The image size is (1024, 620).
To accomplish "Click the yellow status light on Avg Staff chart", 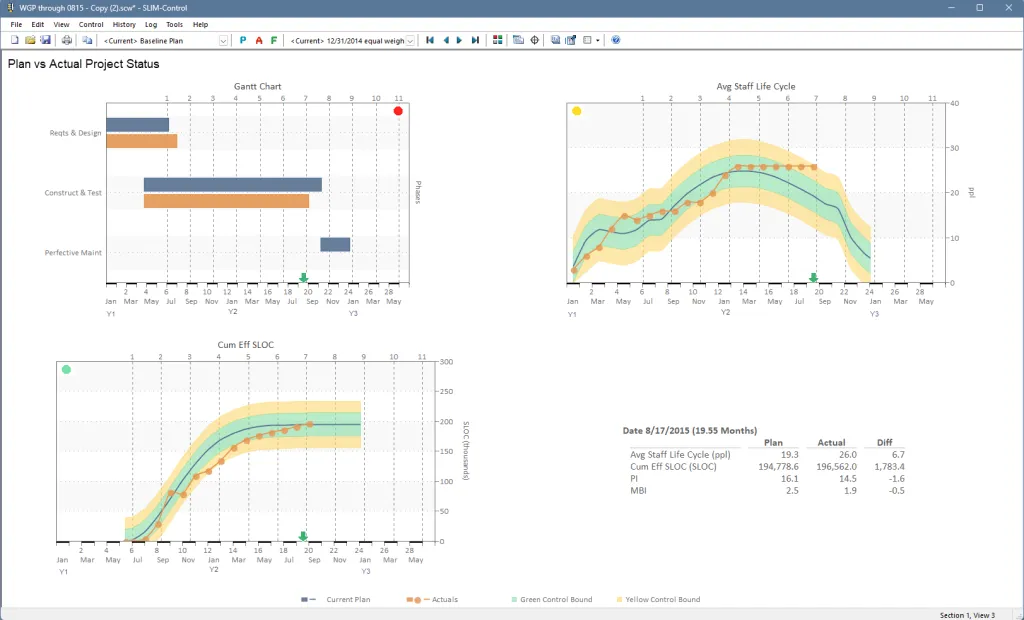I will tap(577, 111).
